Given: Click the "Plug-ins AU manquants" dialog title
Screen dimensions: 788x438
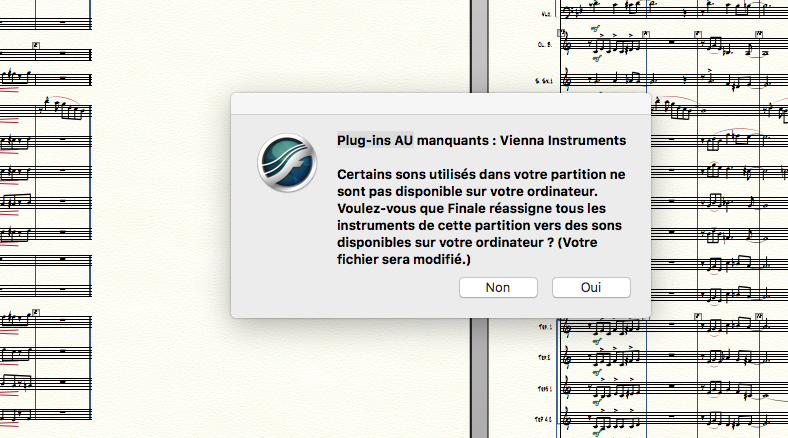Looking at the screenshot, I should click(481, 140).
